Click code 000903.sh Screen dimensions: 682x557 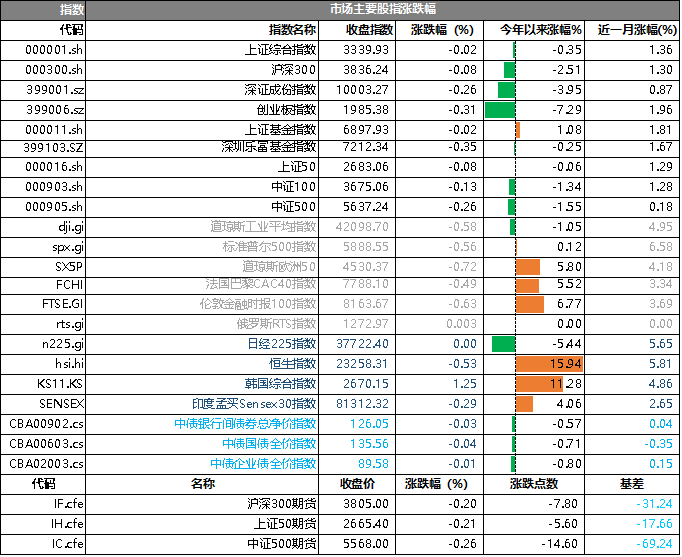click(x=54, y=187)
